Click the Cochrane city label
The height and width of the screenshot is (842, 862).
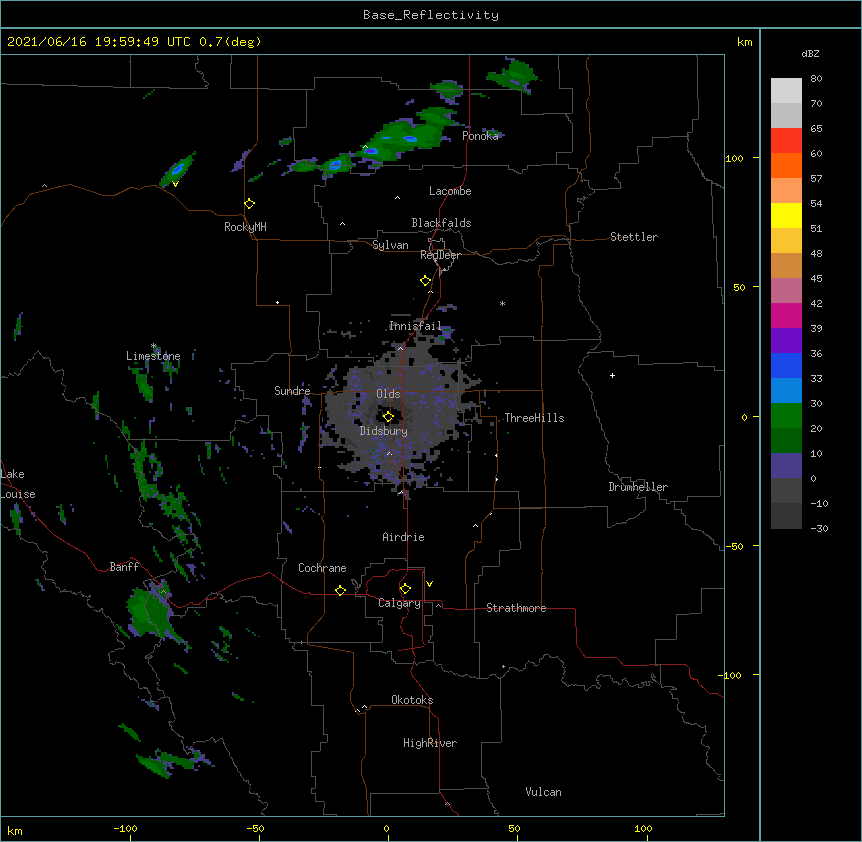(322, 568)
